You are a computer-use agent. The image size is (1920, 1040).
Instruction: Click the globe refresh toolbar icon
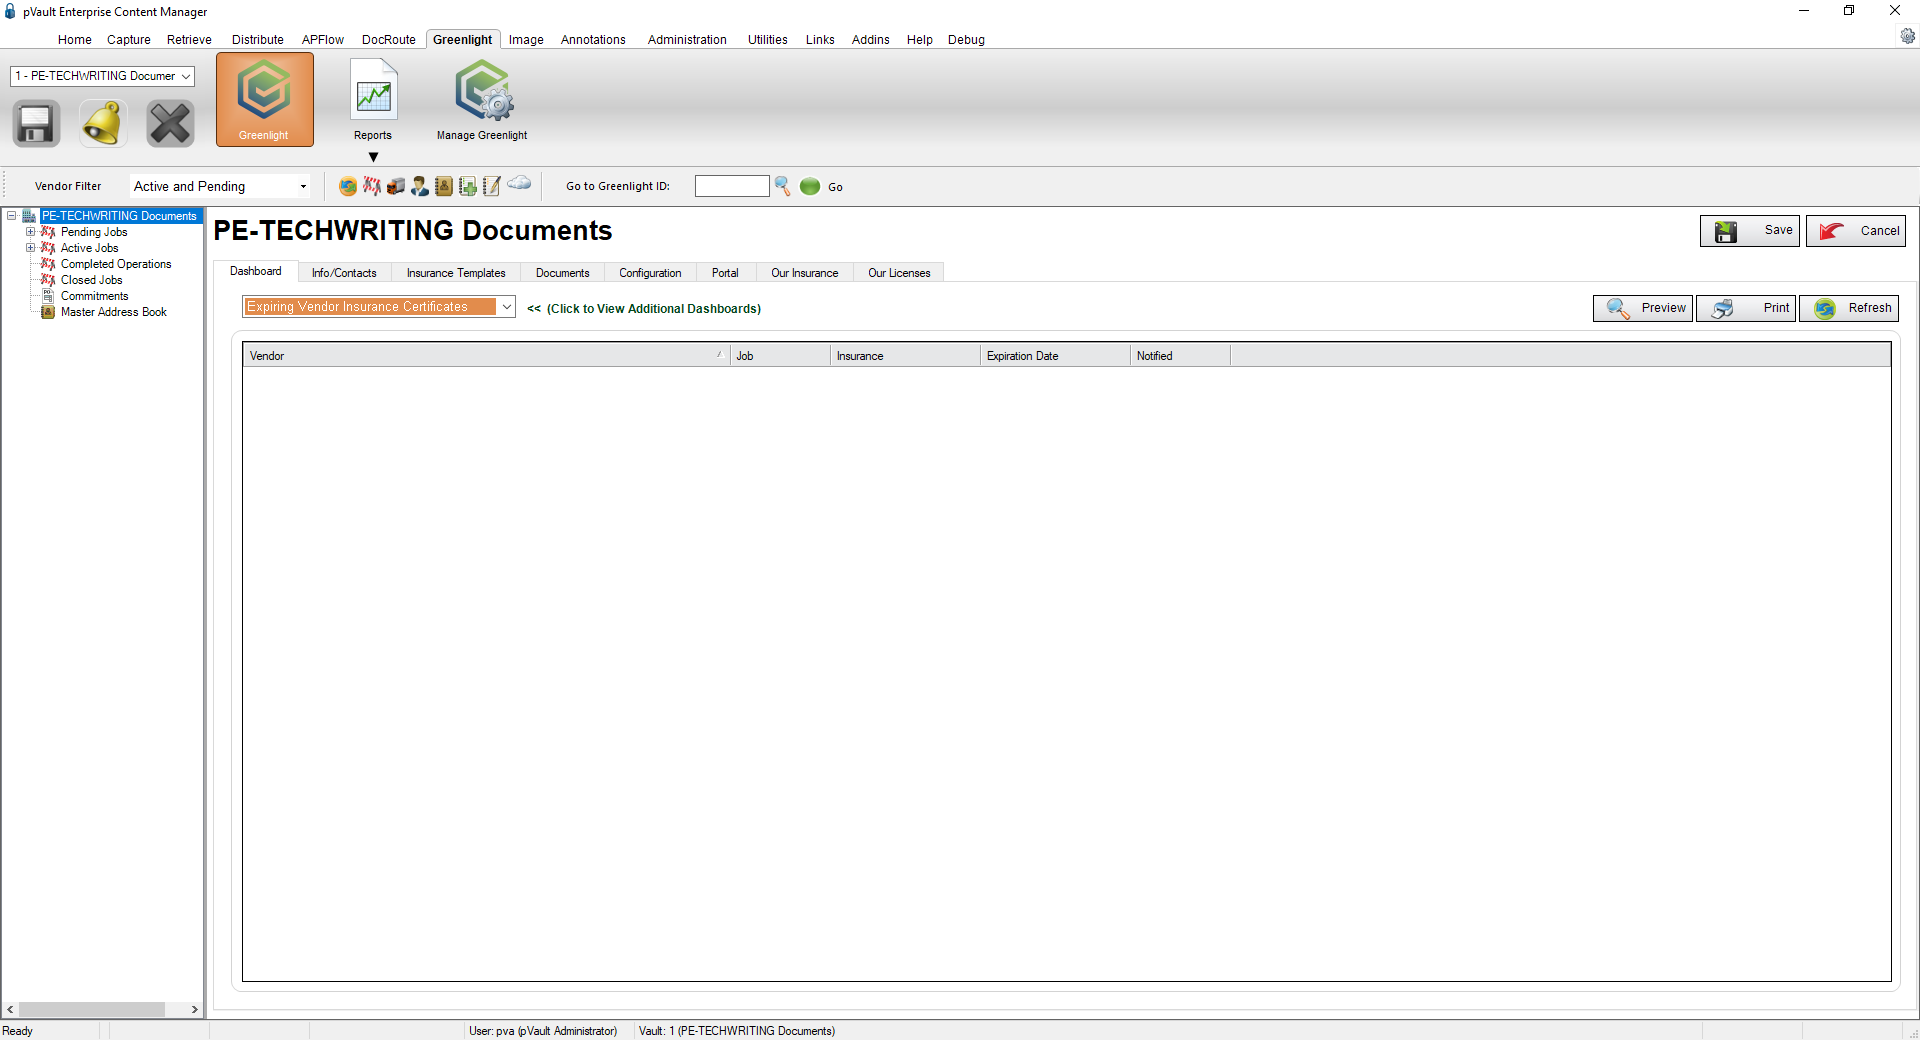[348, 186]
